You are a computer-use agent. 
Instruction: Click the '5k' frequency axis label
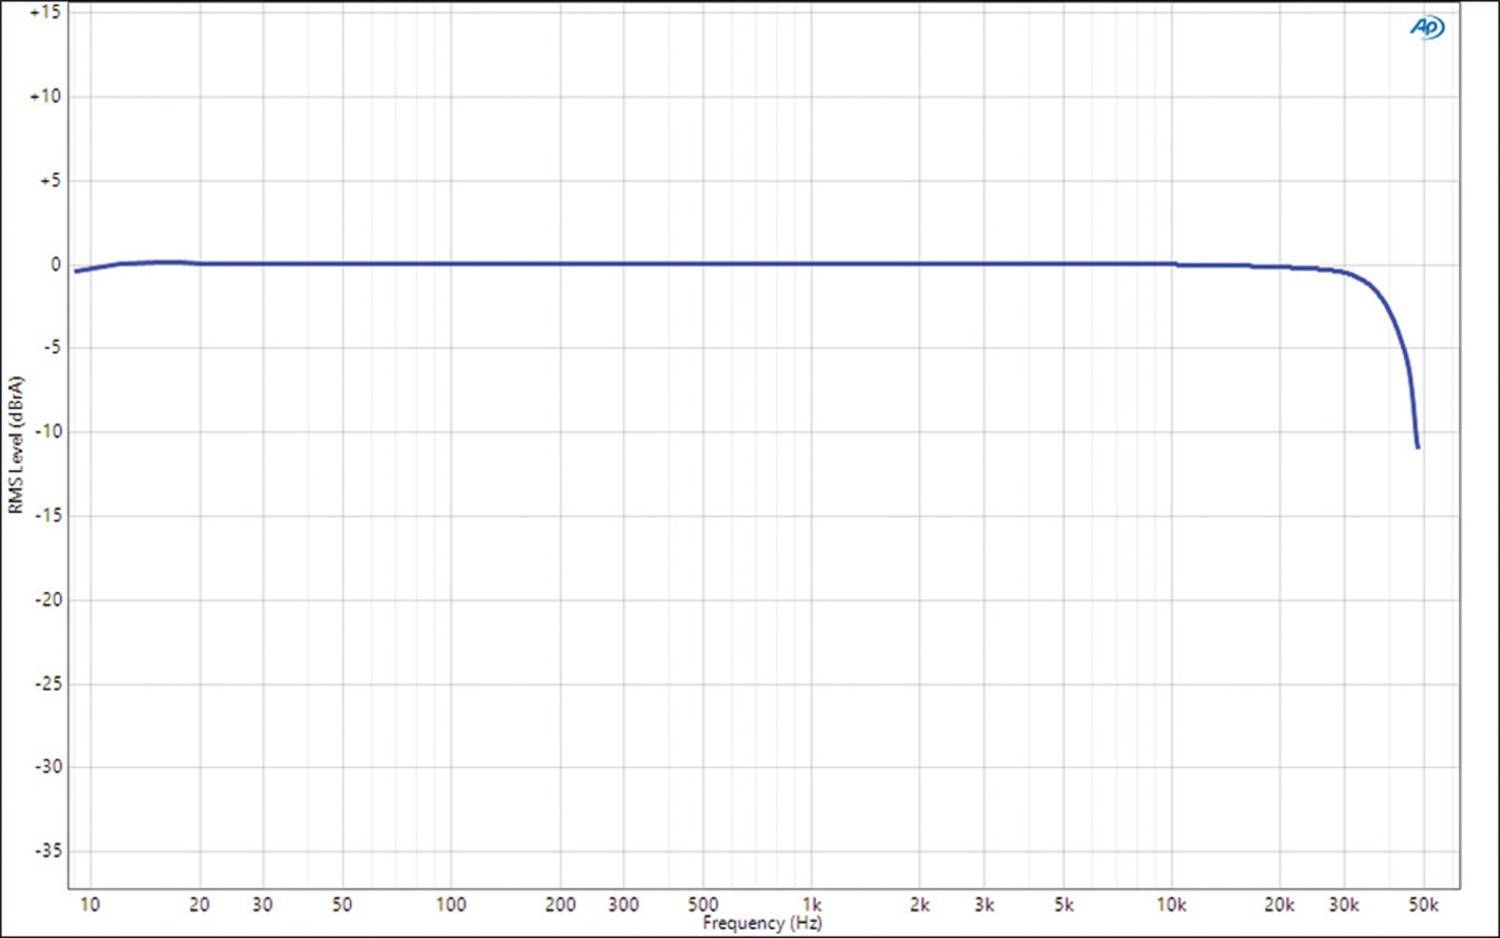pos(1064,905)
